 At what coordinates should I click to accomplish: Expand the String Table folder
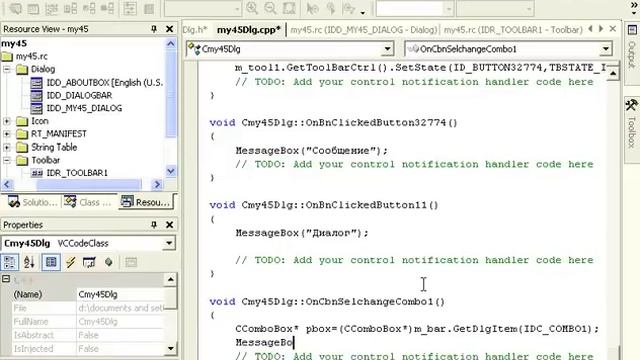(x=7, y=147)
